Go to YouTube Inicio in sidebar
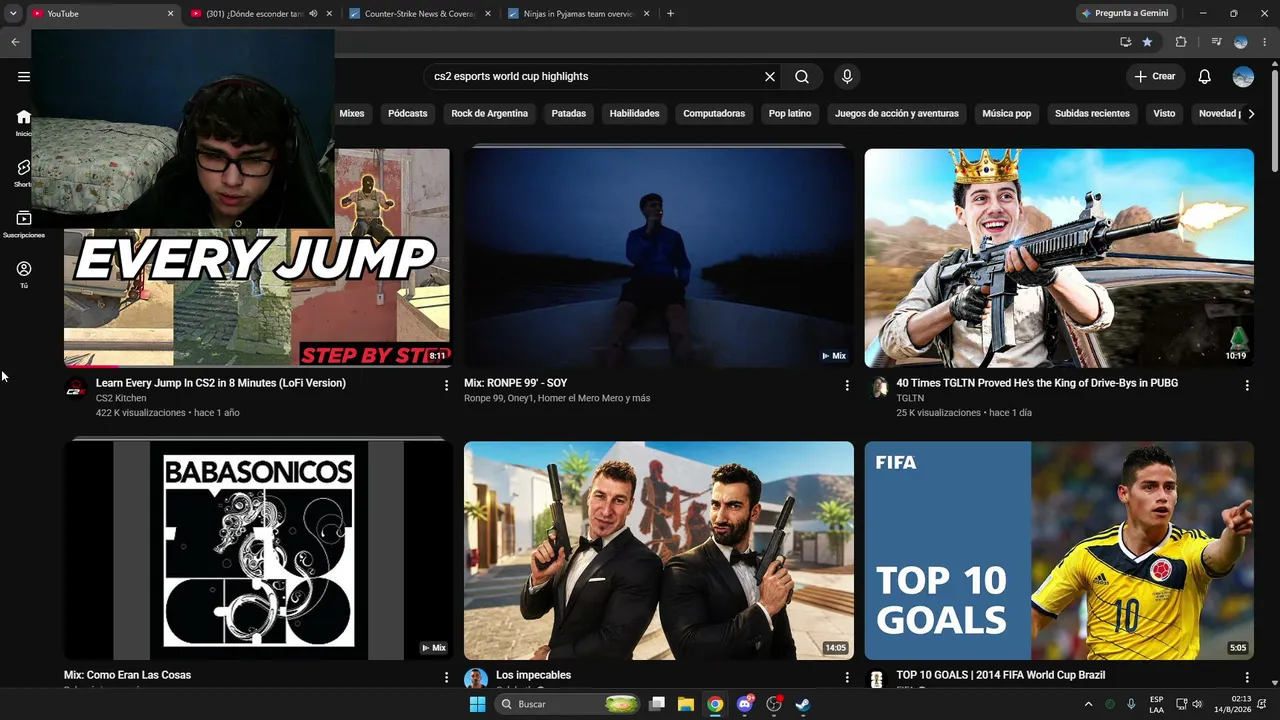The width and height of the screenshot is (1280, 720). (24, 122)
